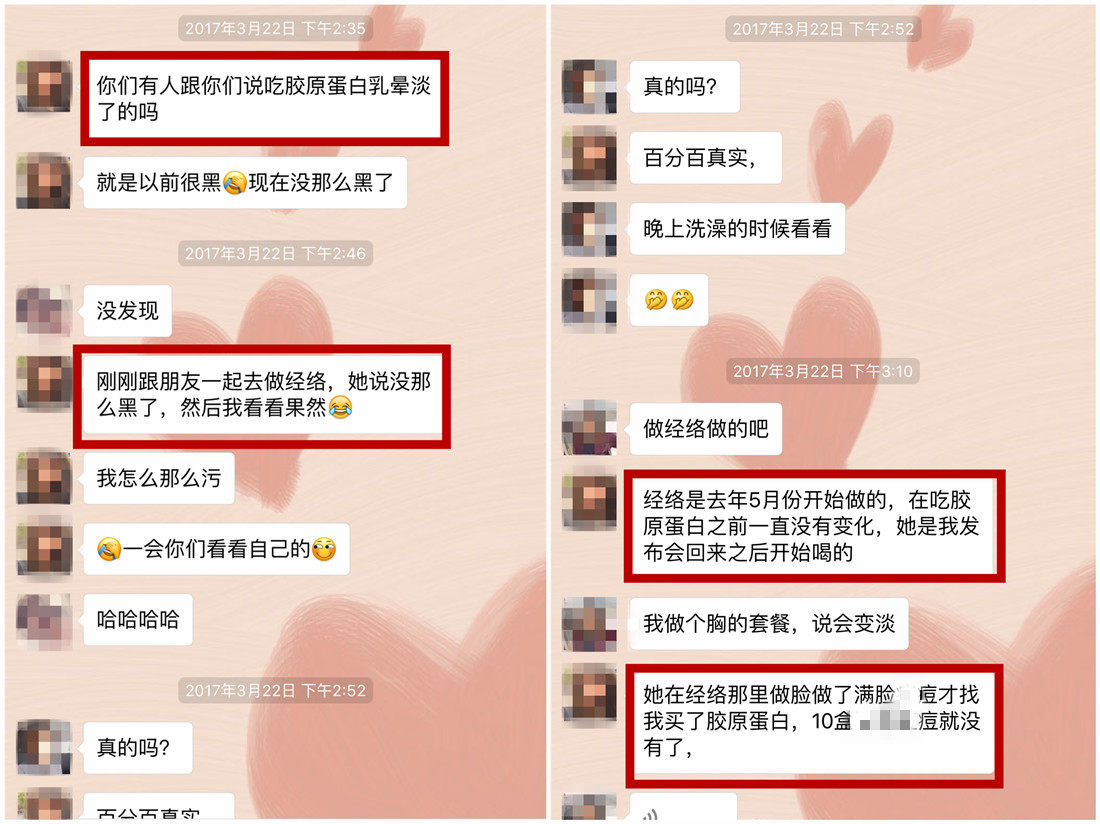This screenshot has width=1100, height=824.
Task: Select the '没发现' chat bubble
Action: coord(127,311)
